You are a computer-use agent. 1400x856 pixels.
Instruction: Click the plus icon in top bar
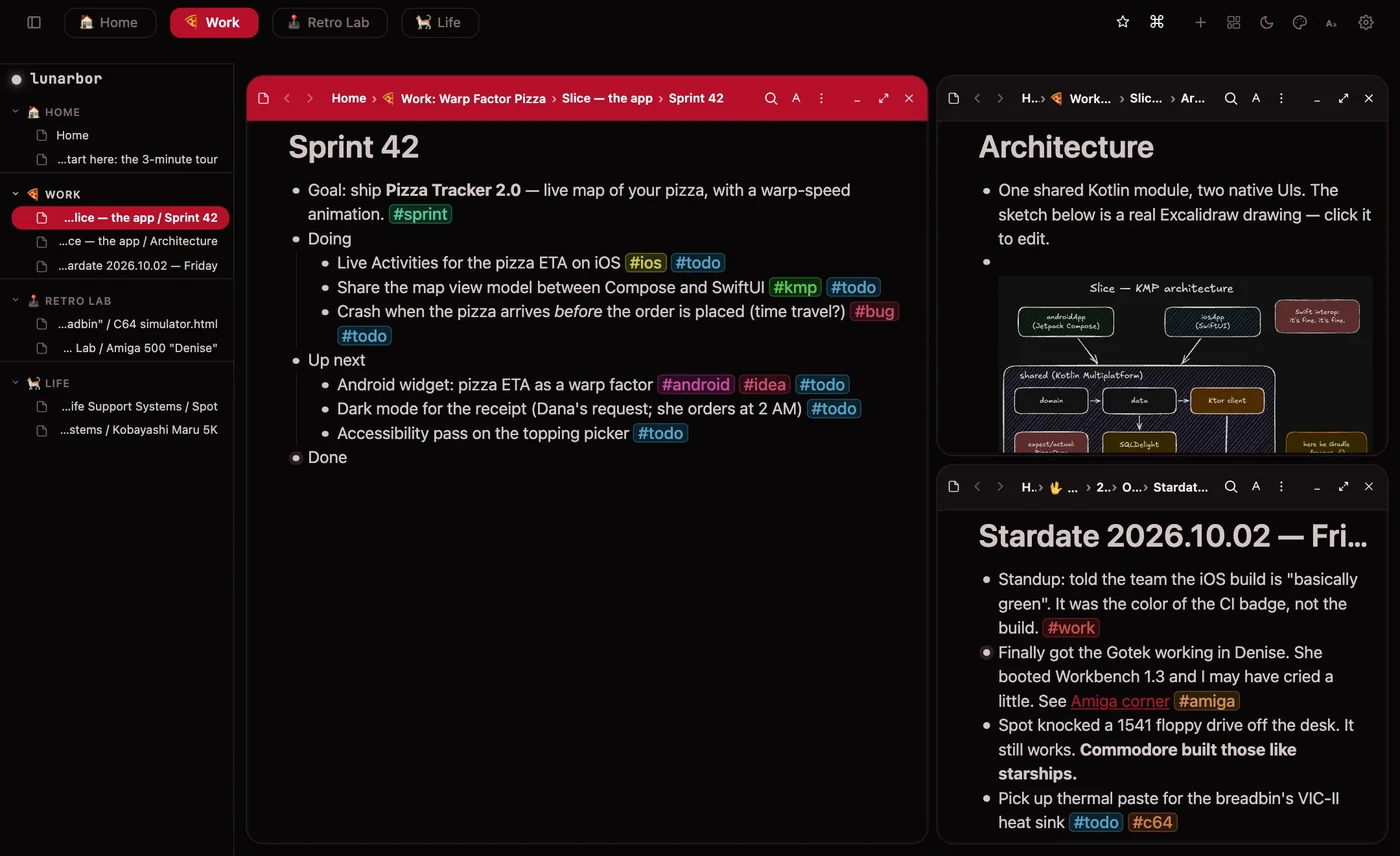[x=1200, y=22]
